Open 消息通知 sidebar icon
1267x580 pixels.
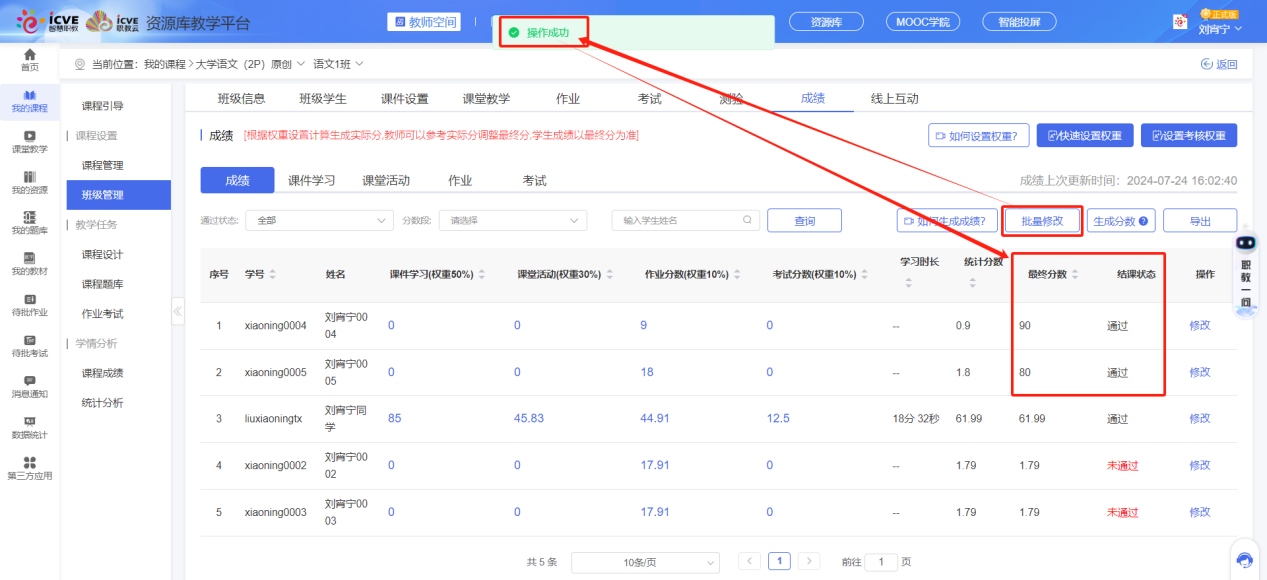click(30, 386)
